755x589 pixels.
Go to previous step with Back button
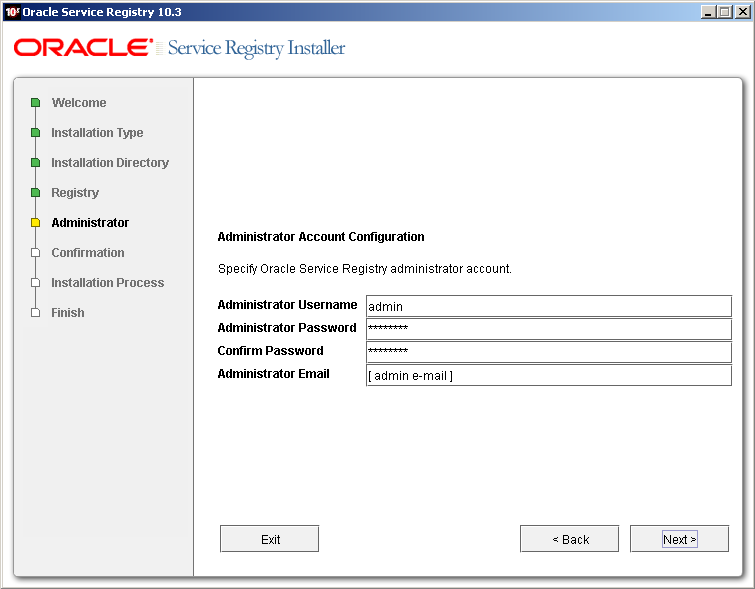pos(569,538)
